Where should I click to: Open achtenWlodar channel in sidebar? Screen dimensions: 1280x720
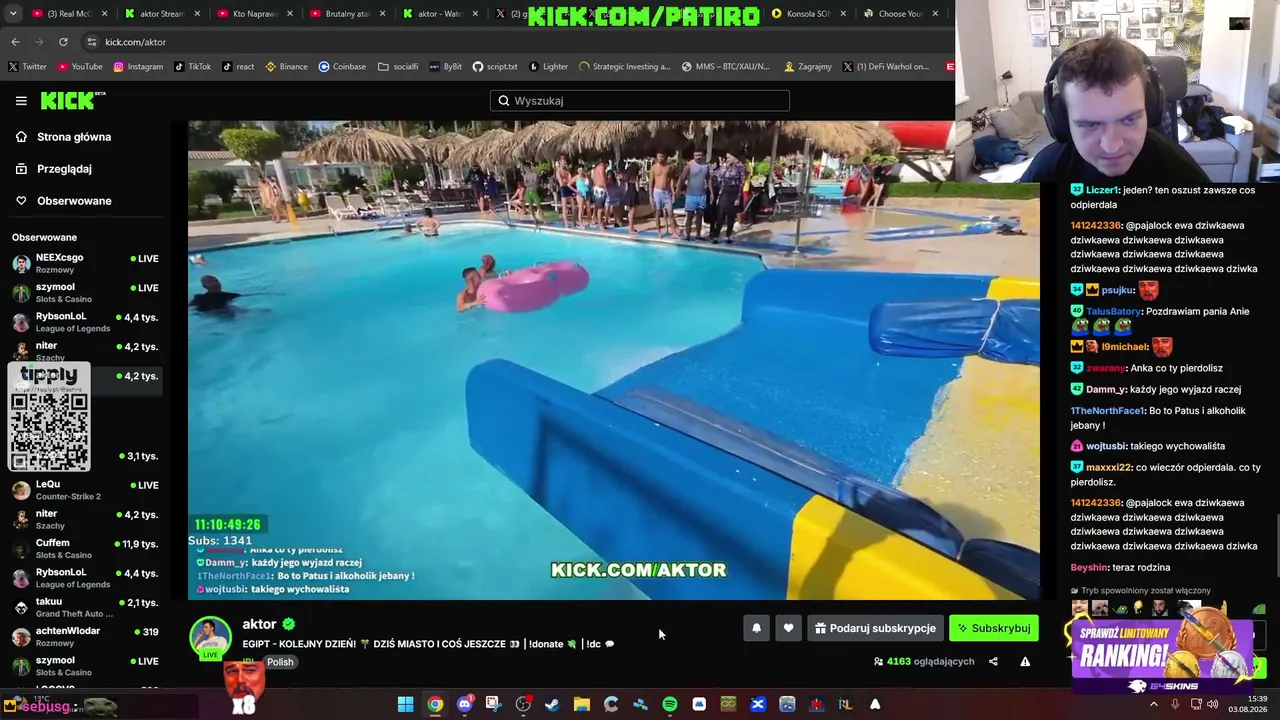85,636
